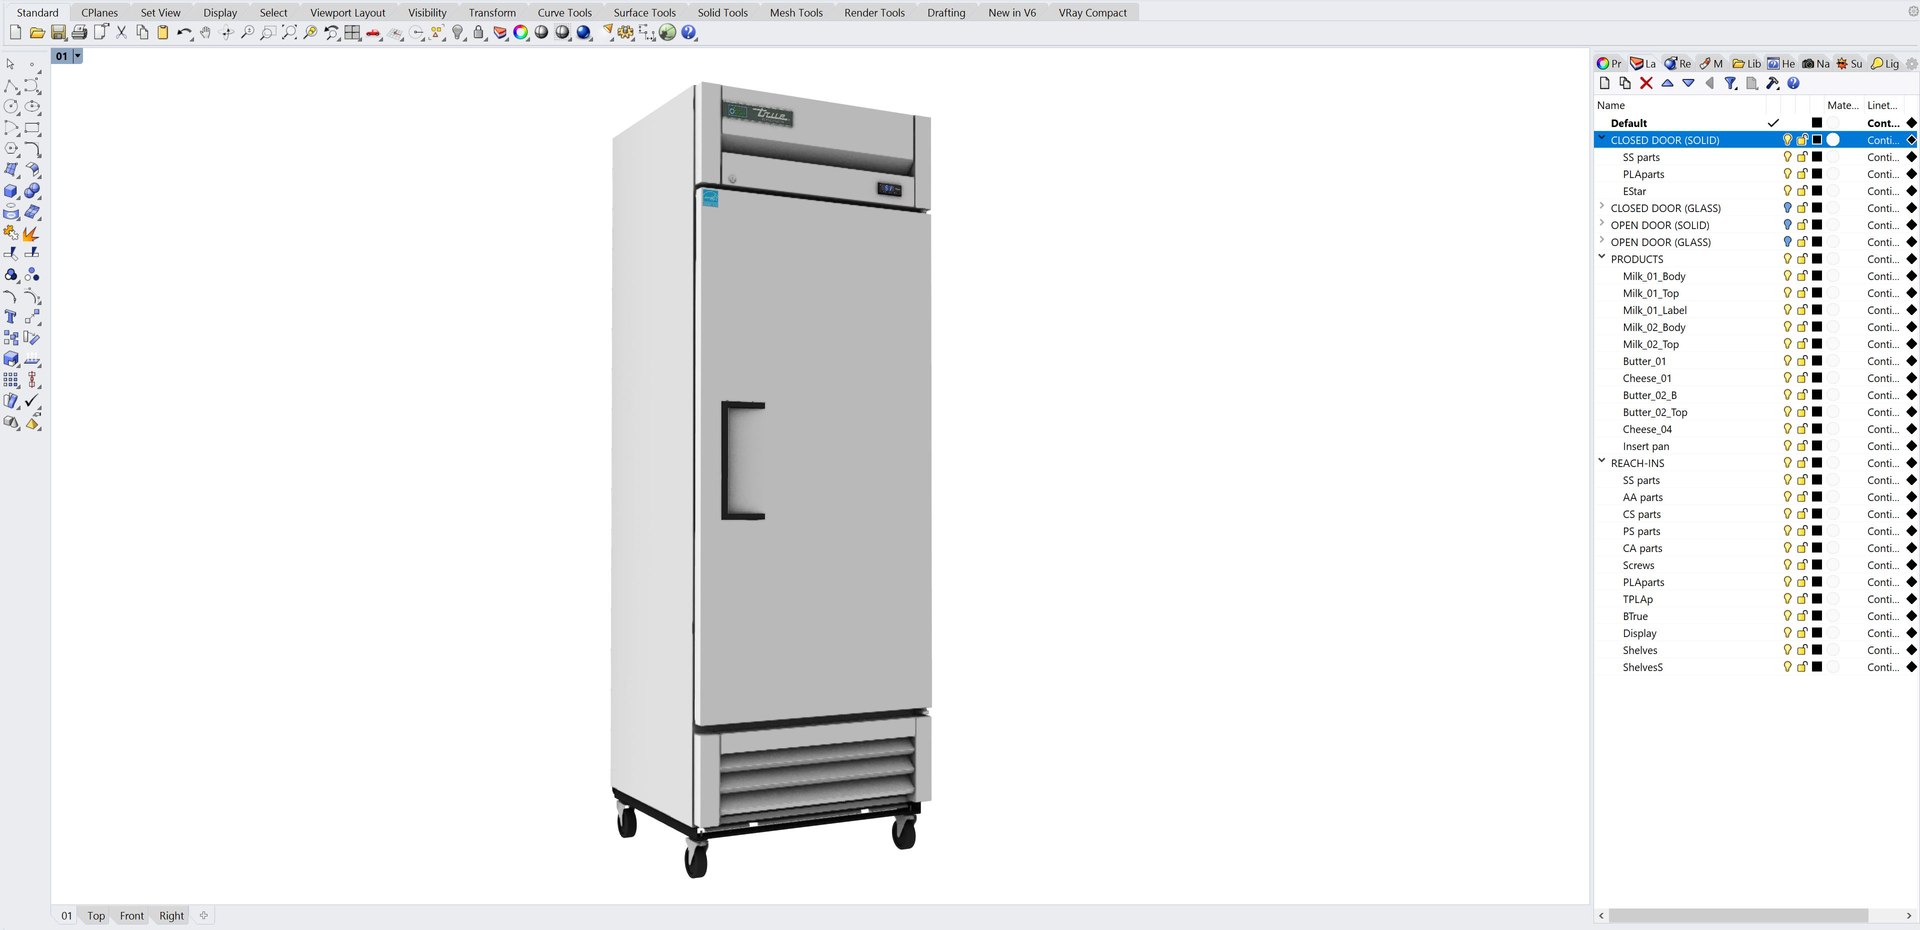Click the four-viewport layout icon
This screenshot has height=930, width=1920.
[x=352, y=33]
